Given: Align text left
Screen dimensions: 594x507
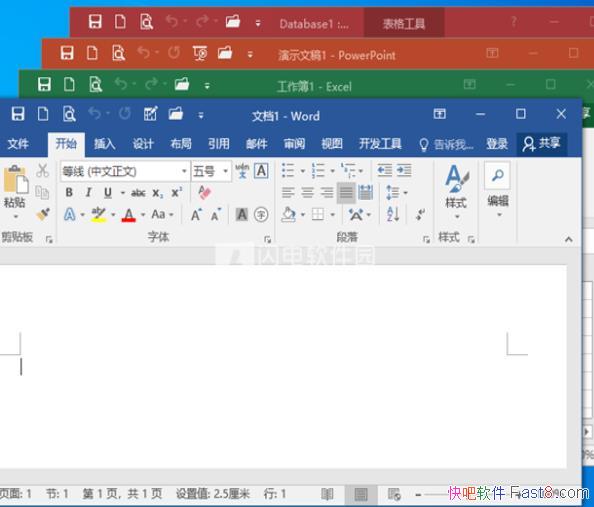Looking at the screenshot, I should (288, 193).
